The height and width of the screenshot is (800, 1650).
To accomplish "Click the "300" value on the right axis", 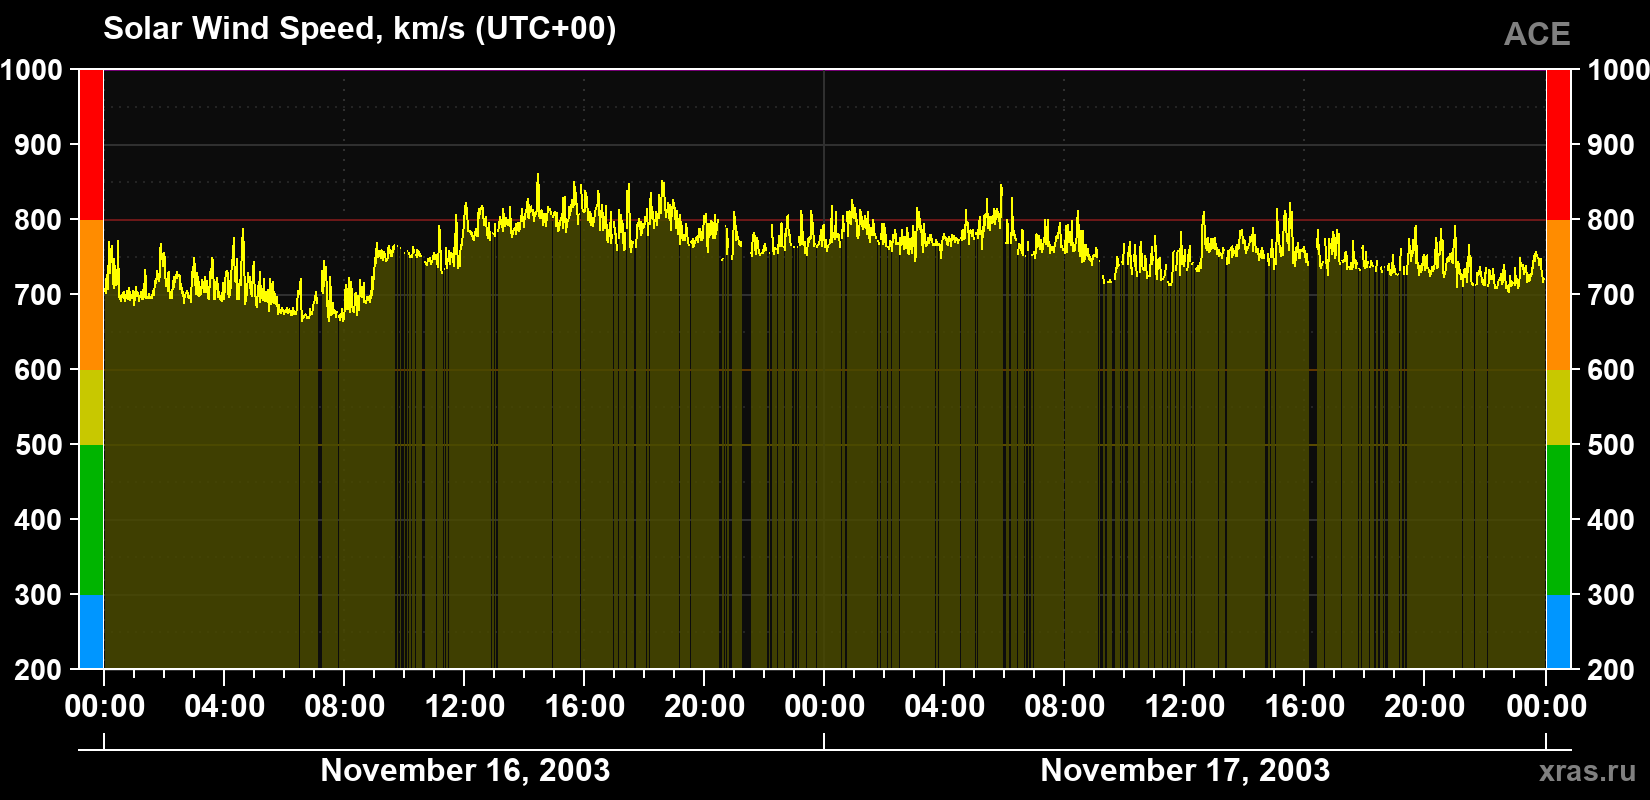I will point(1612,595).
